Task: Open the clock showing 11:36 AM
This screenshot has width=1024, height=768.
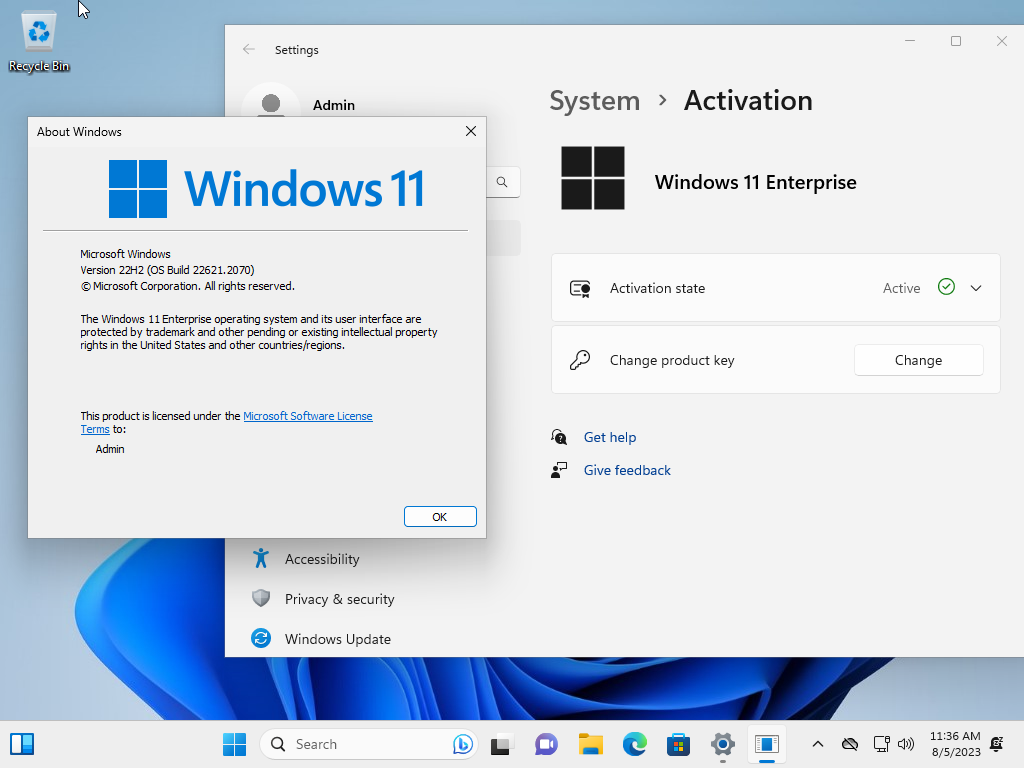Action: (955, 744)
